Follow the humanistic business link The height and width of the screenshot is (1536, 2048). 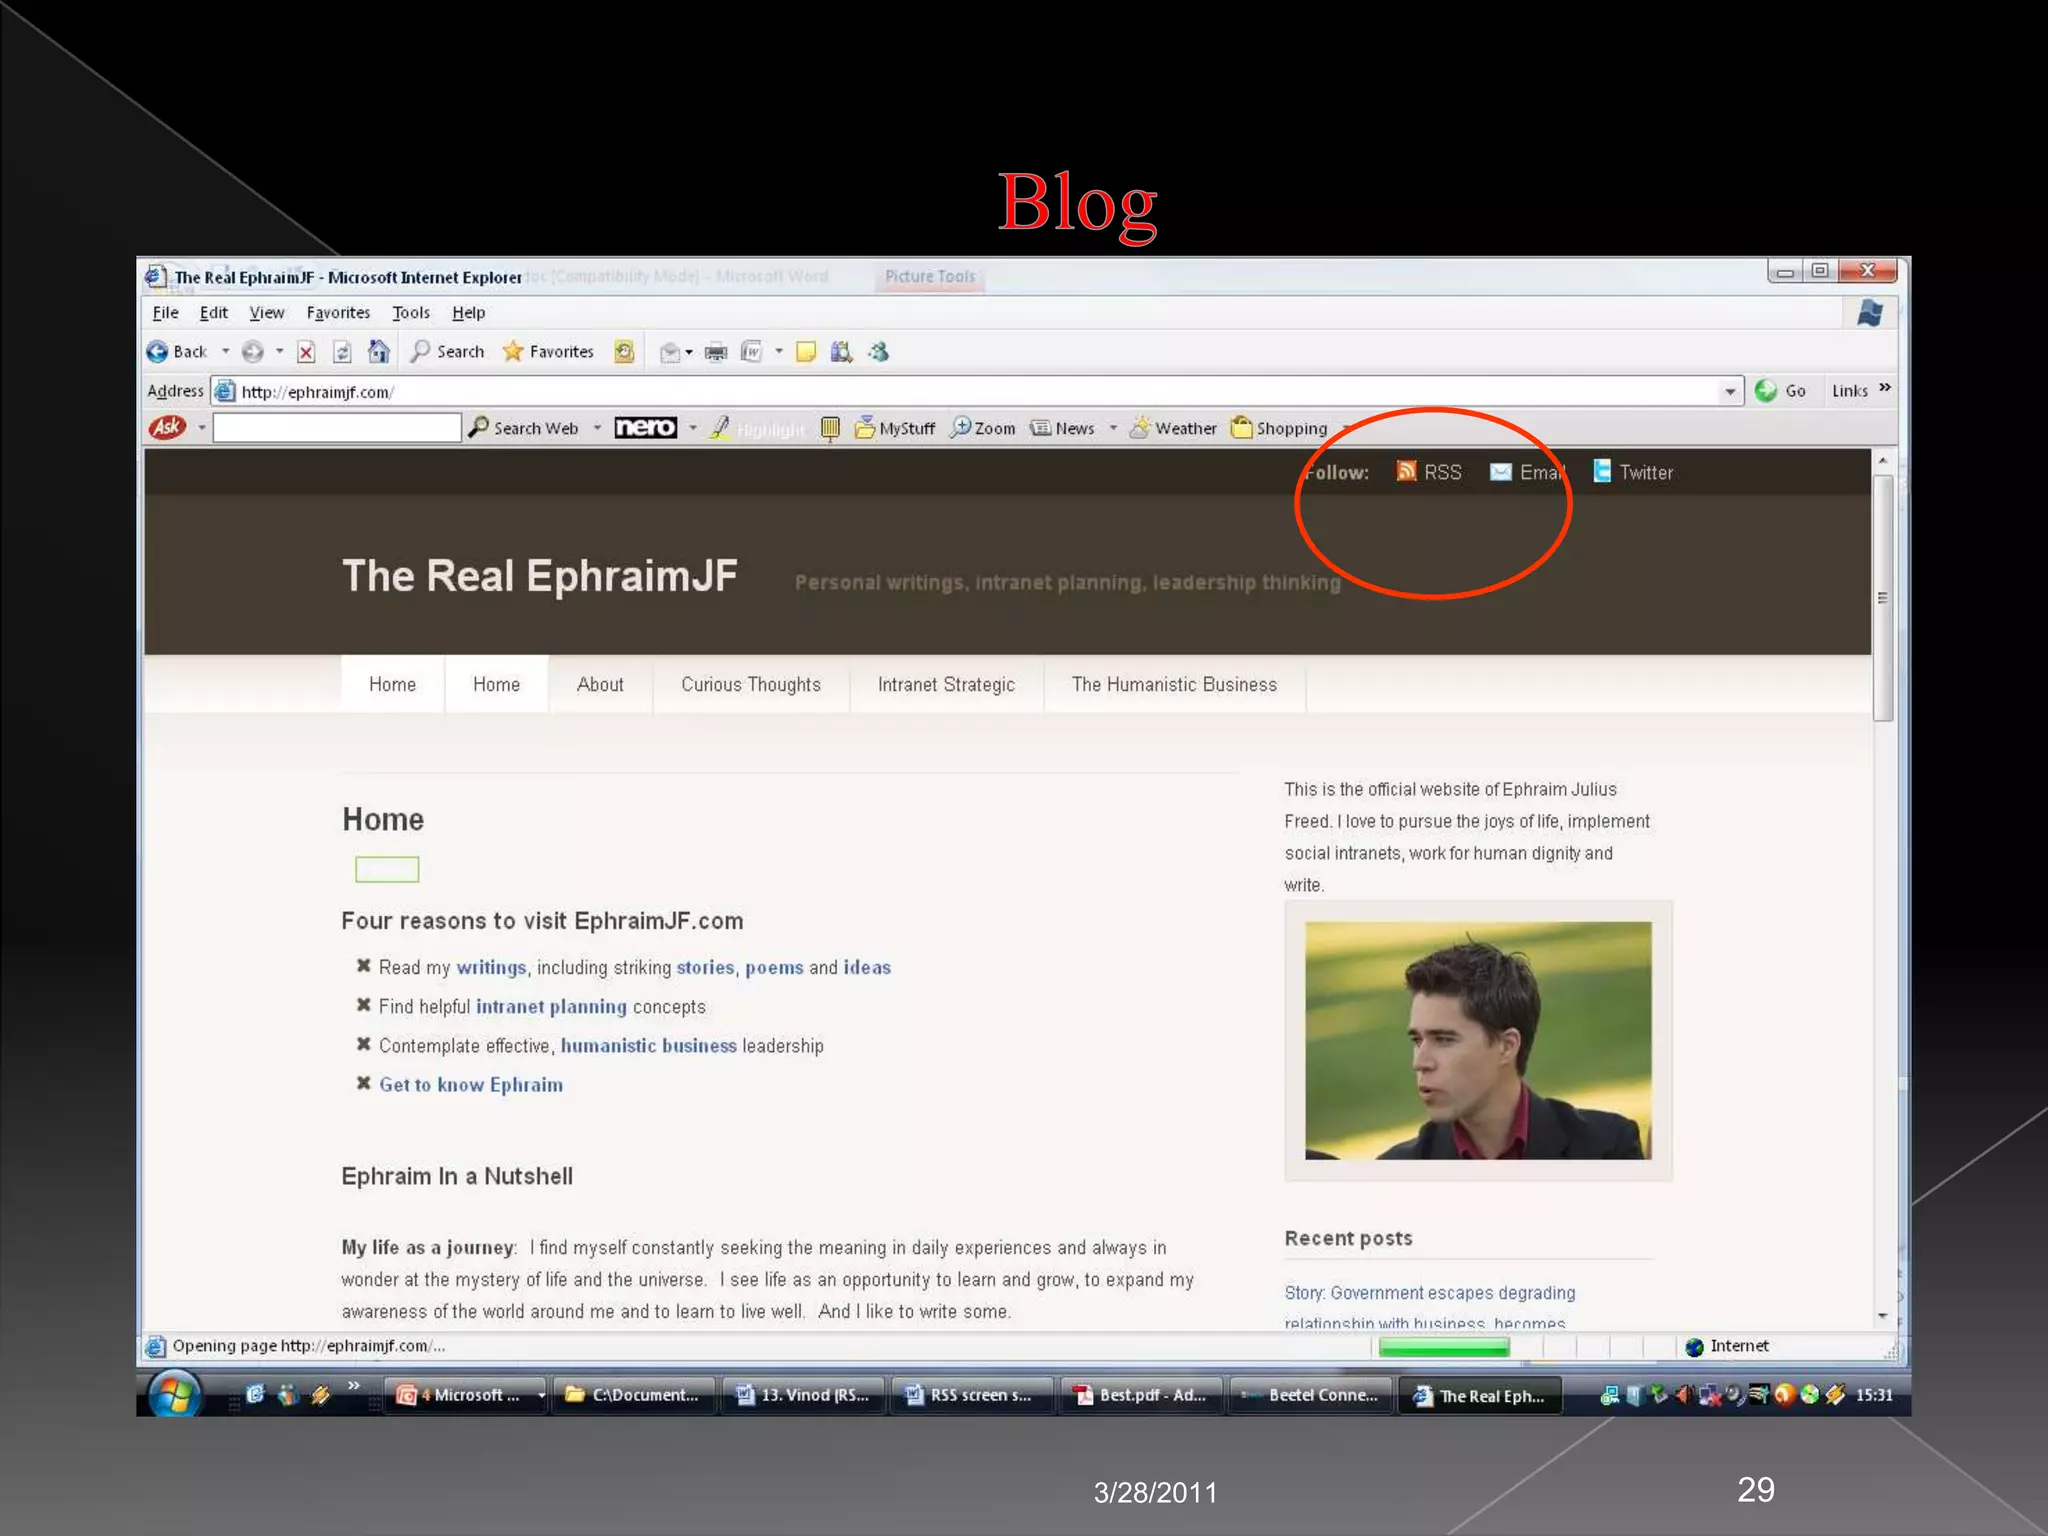[648, 1046]
